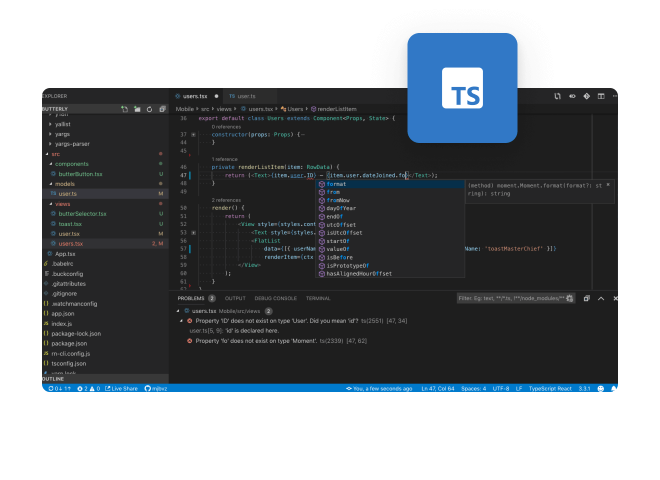Select 'format' suggestion in autocomplete list
Screen dimensions: 660x480
337,184
